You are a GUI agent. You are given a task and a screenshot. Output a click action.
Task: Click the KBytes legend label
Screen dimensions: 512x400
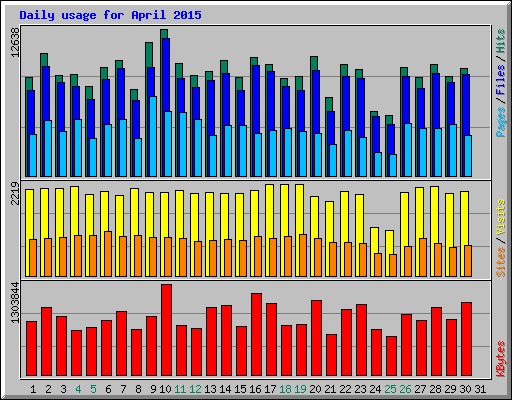pyautogui.click(x=501, y=359)
